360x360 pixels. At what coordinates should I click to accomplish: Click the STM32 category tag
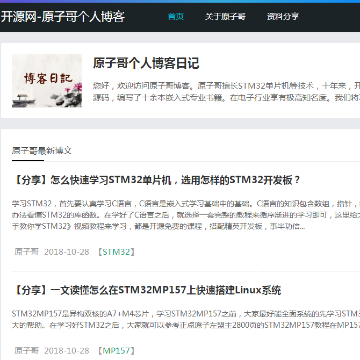pos(116,252)
